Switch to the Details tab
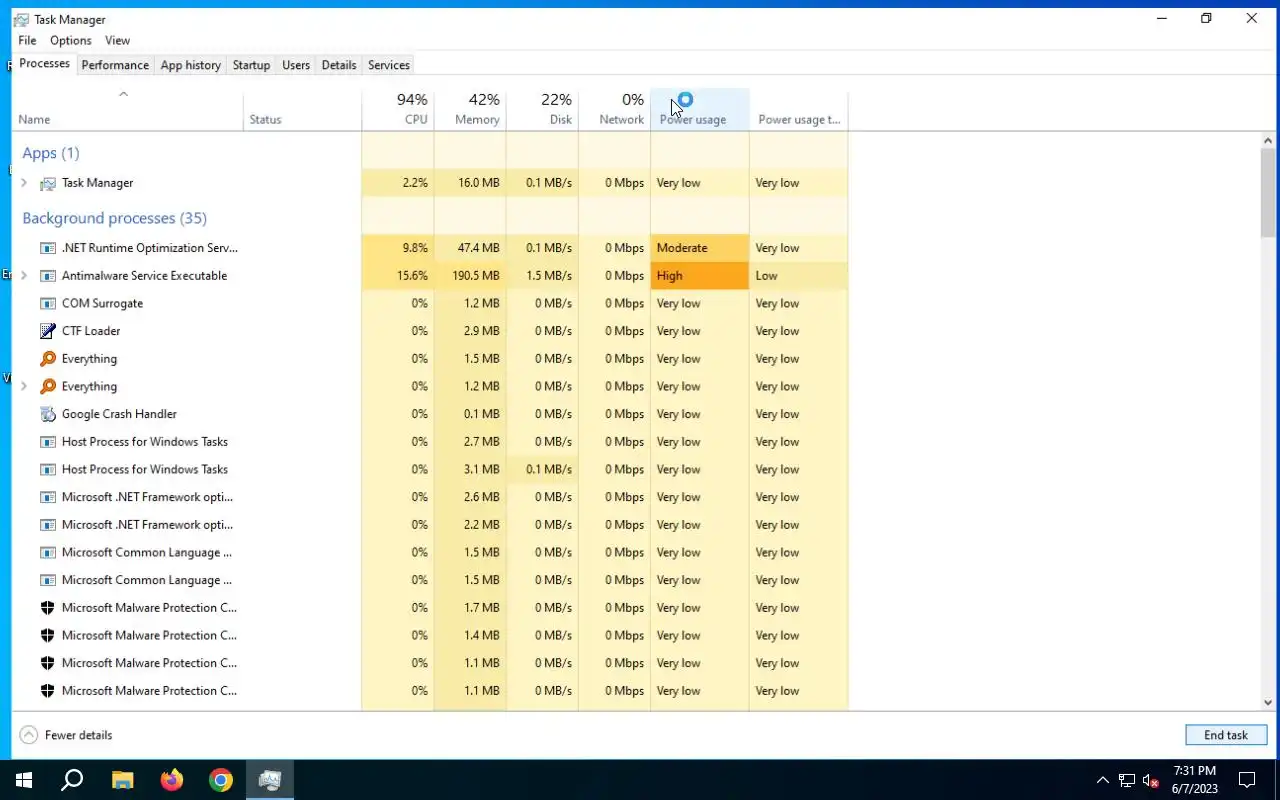Viewport: 1280px width, 800px height. [339, 65]
